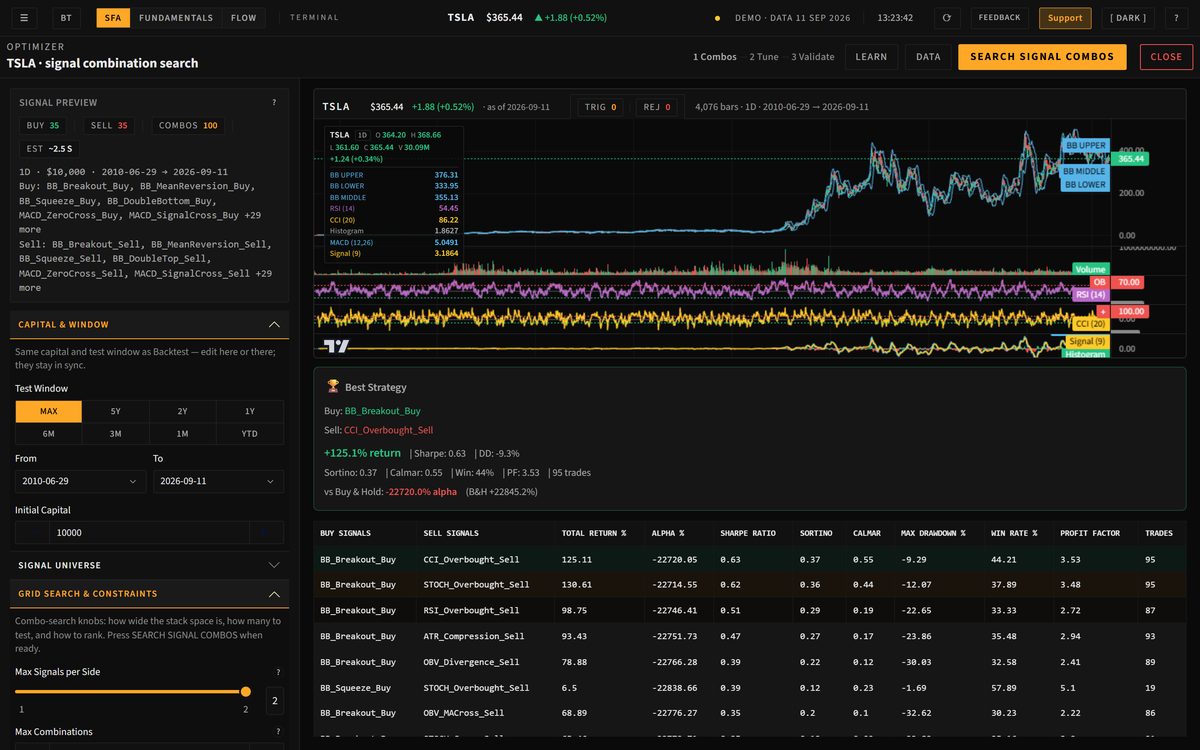
Task: Click the trophy icon beside Best Strategy
Action: click(x=333, y=387)
